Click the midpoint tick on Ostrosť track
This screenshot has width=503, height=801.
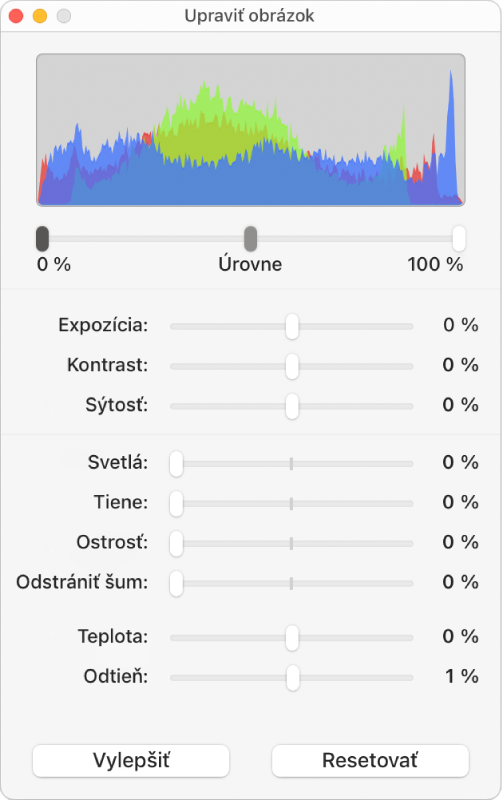point(292,543)
